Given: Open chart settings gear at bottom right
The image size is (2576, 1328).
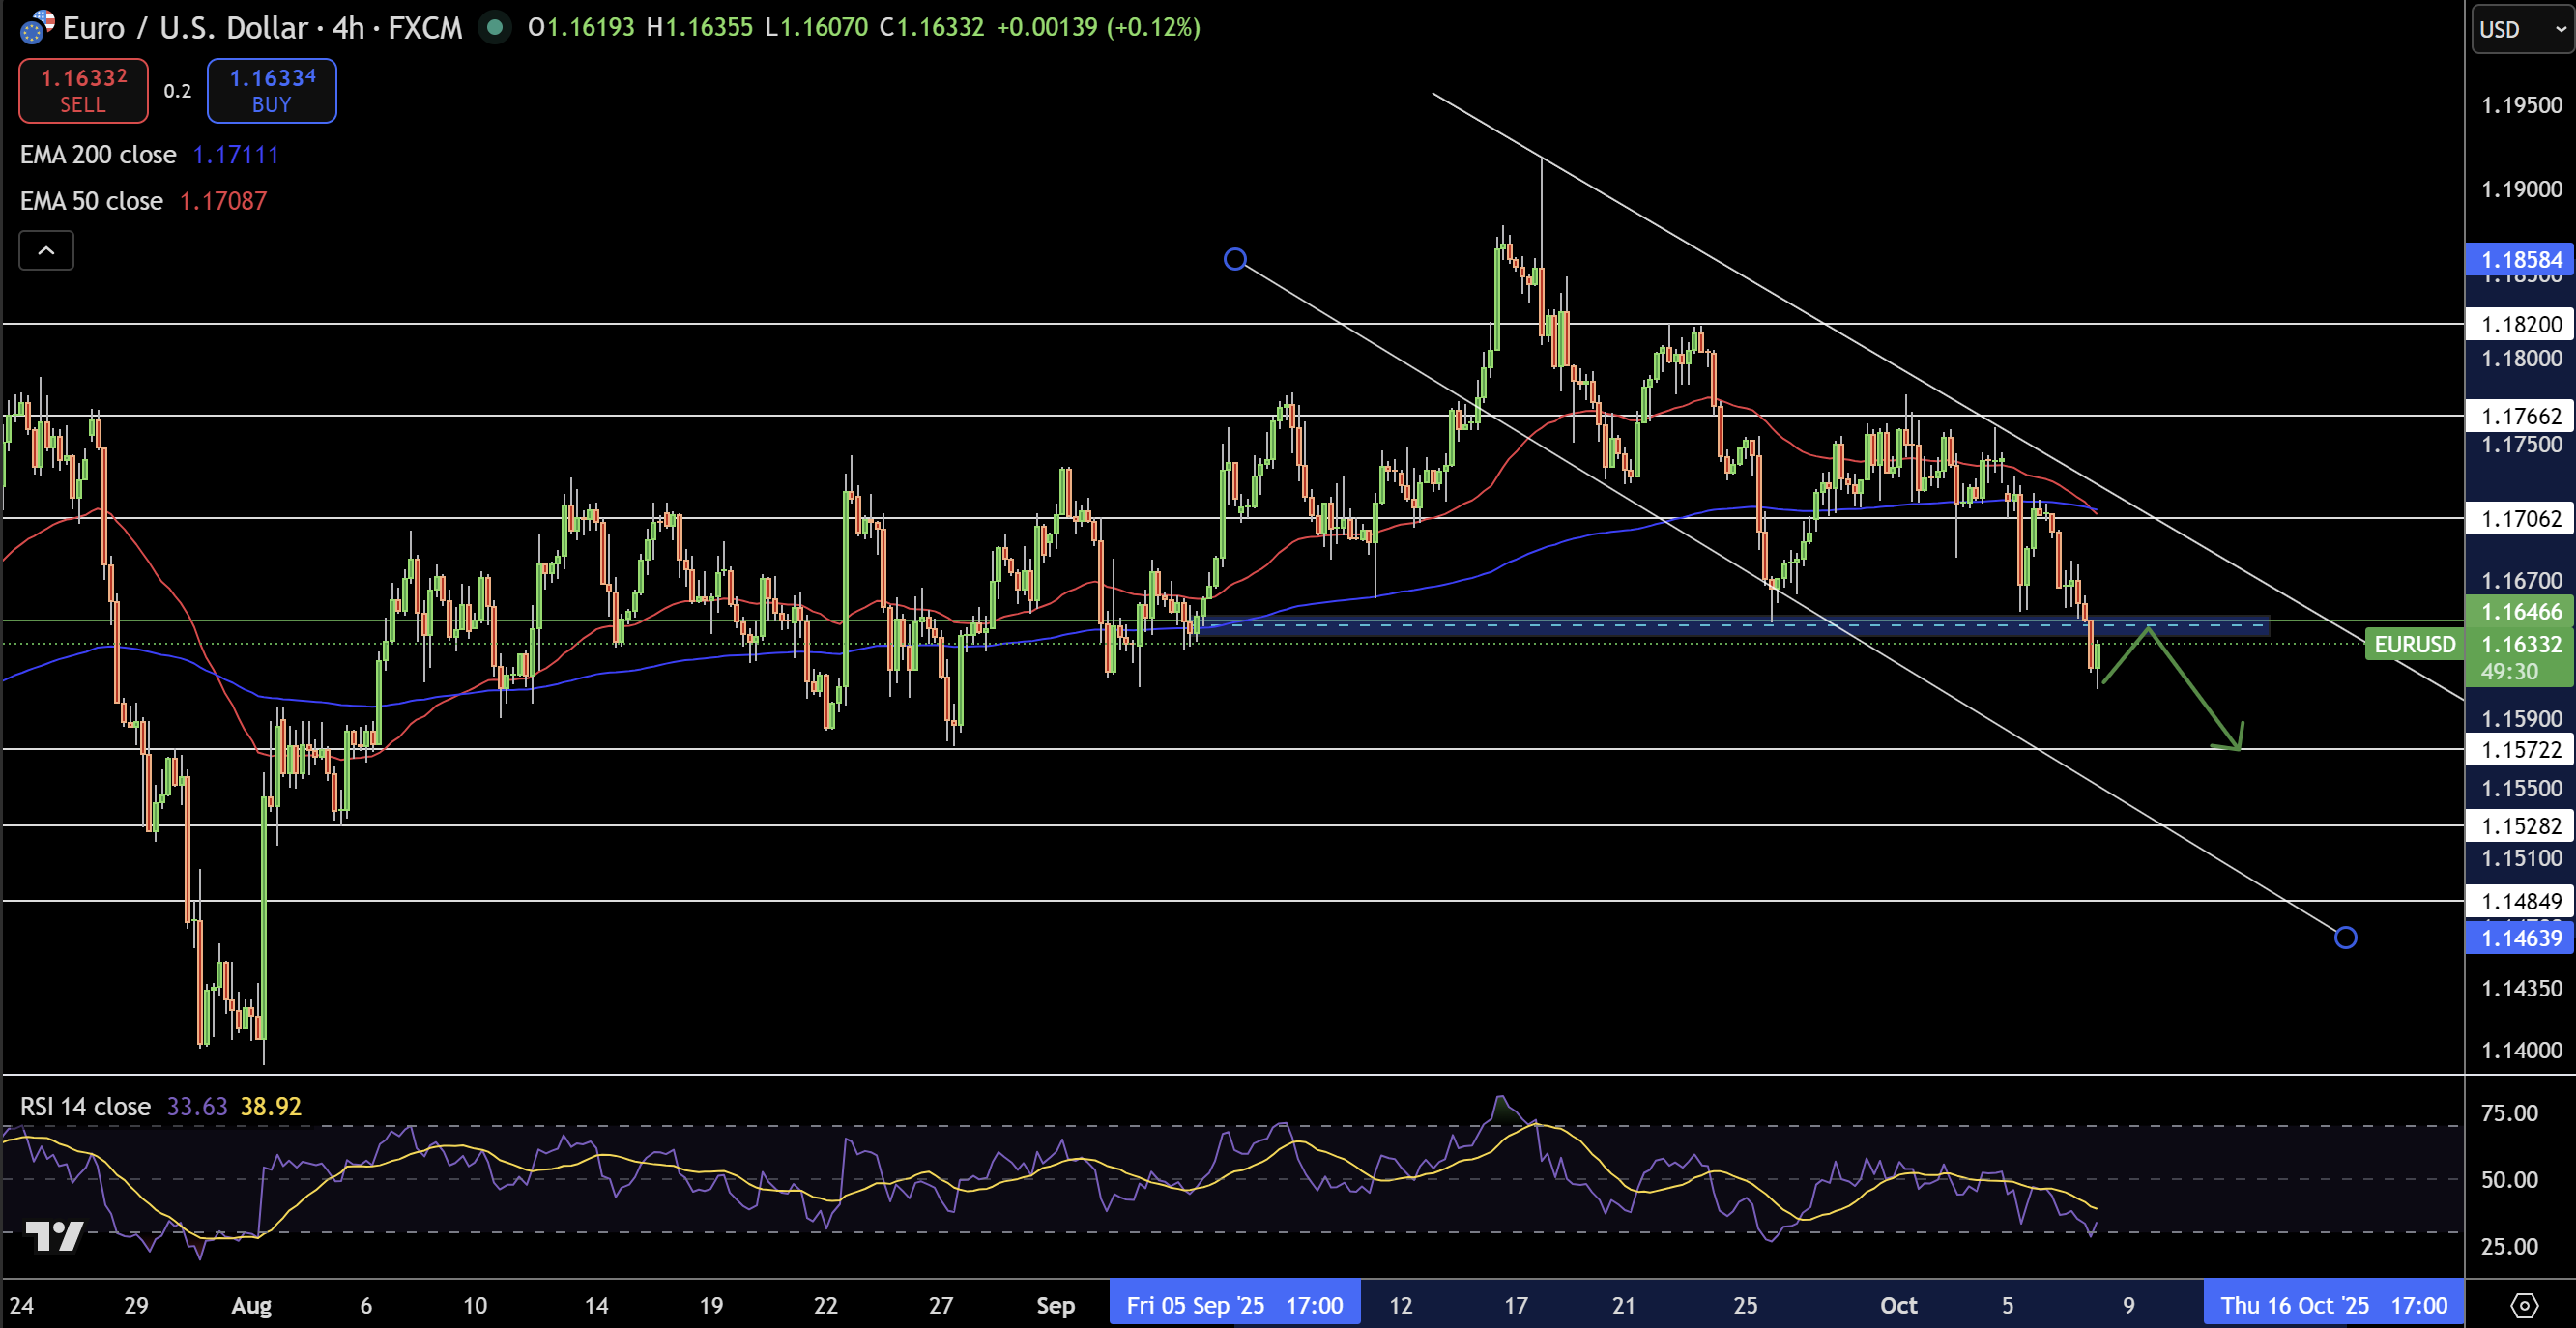Looking at the screenshot, I should point(2524,1305).
